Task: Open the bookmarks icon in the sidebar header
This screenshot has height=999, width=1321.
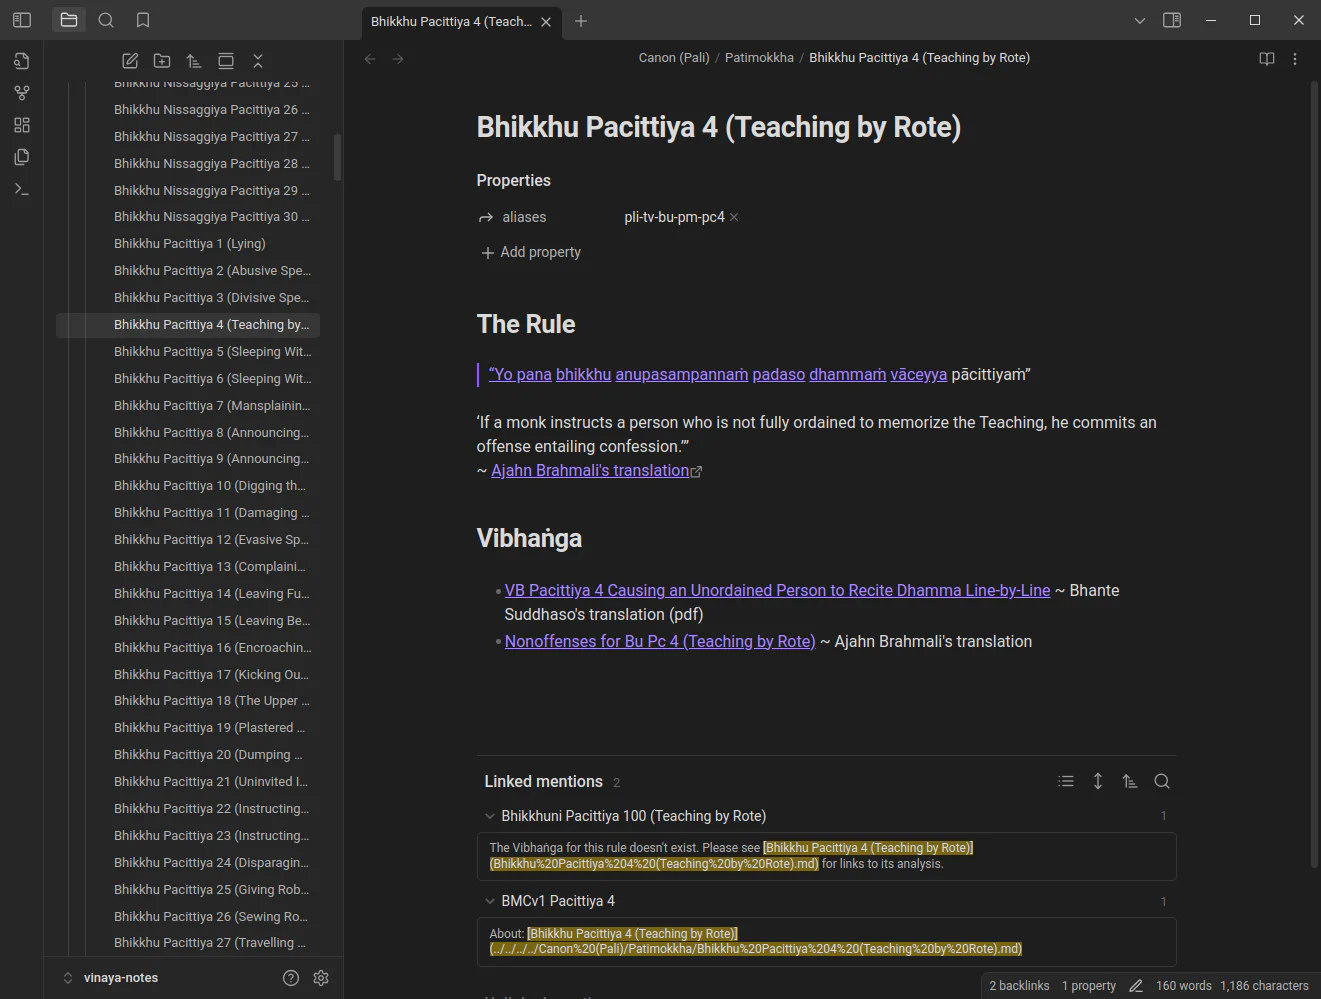Action: pyautogui.click(x=143, y=20)
